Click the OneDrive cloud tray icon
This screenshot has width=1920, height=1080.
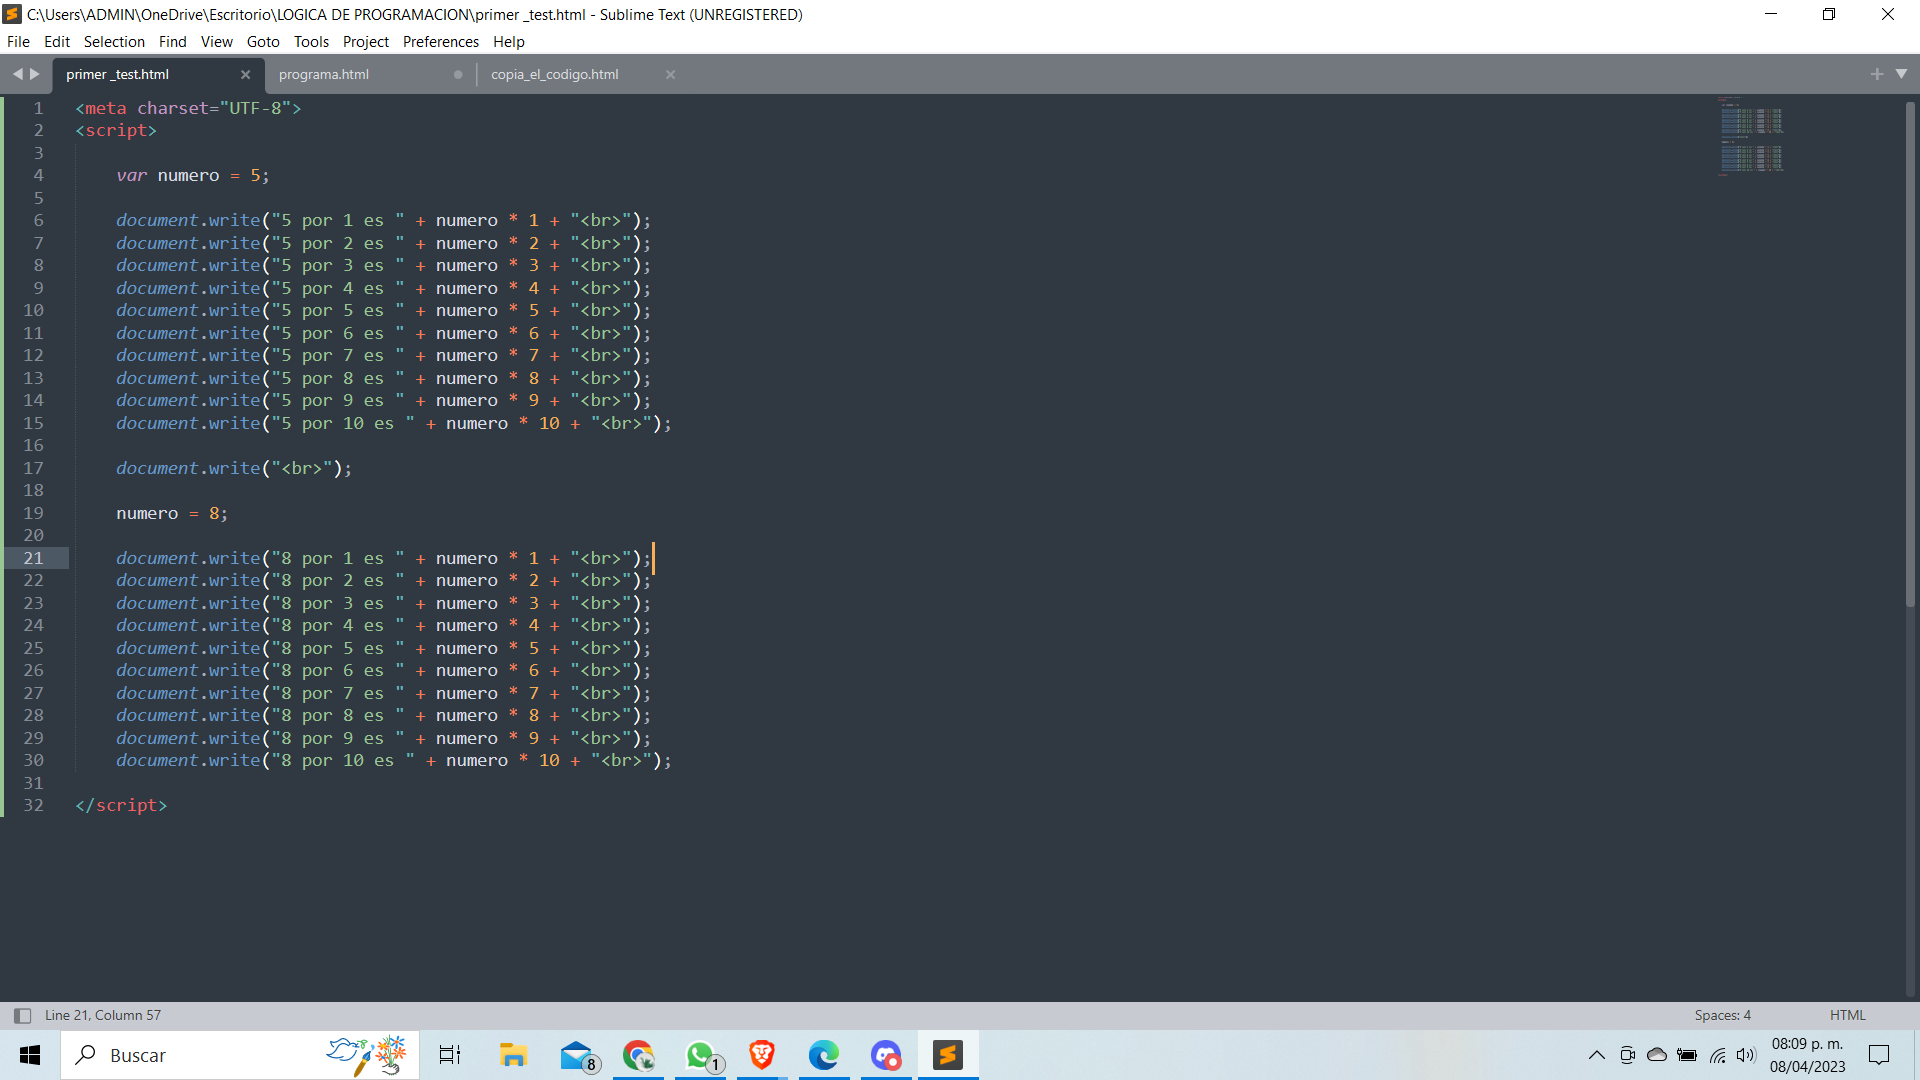[x=1657, y=1056]
